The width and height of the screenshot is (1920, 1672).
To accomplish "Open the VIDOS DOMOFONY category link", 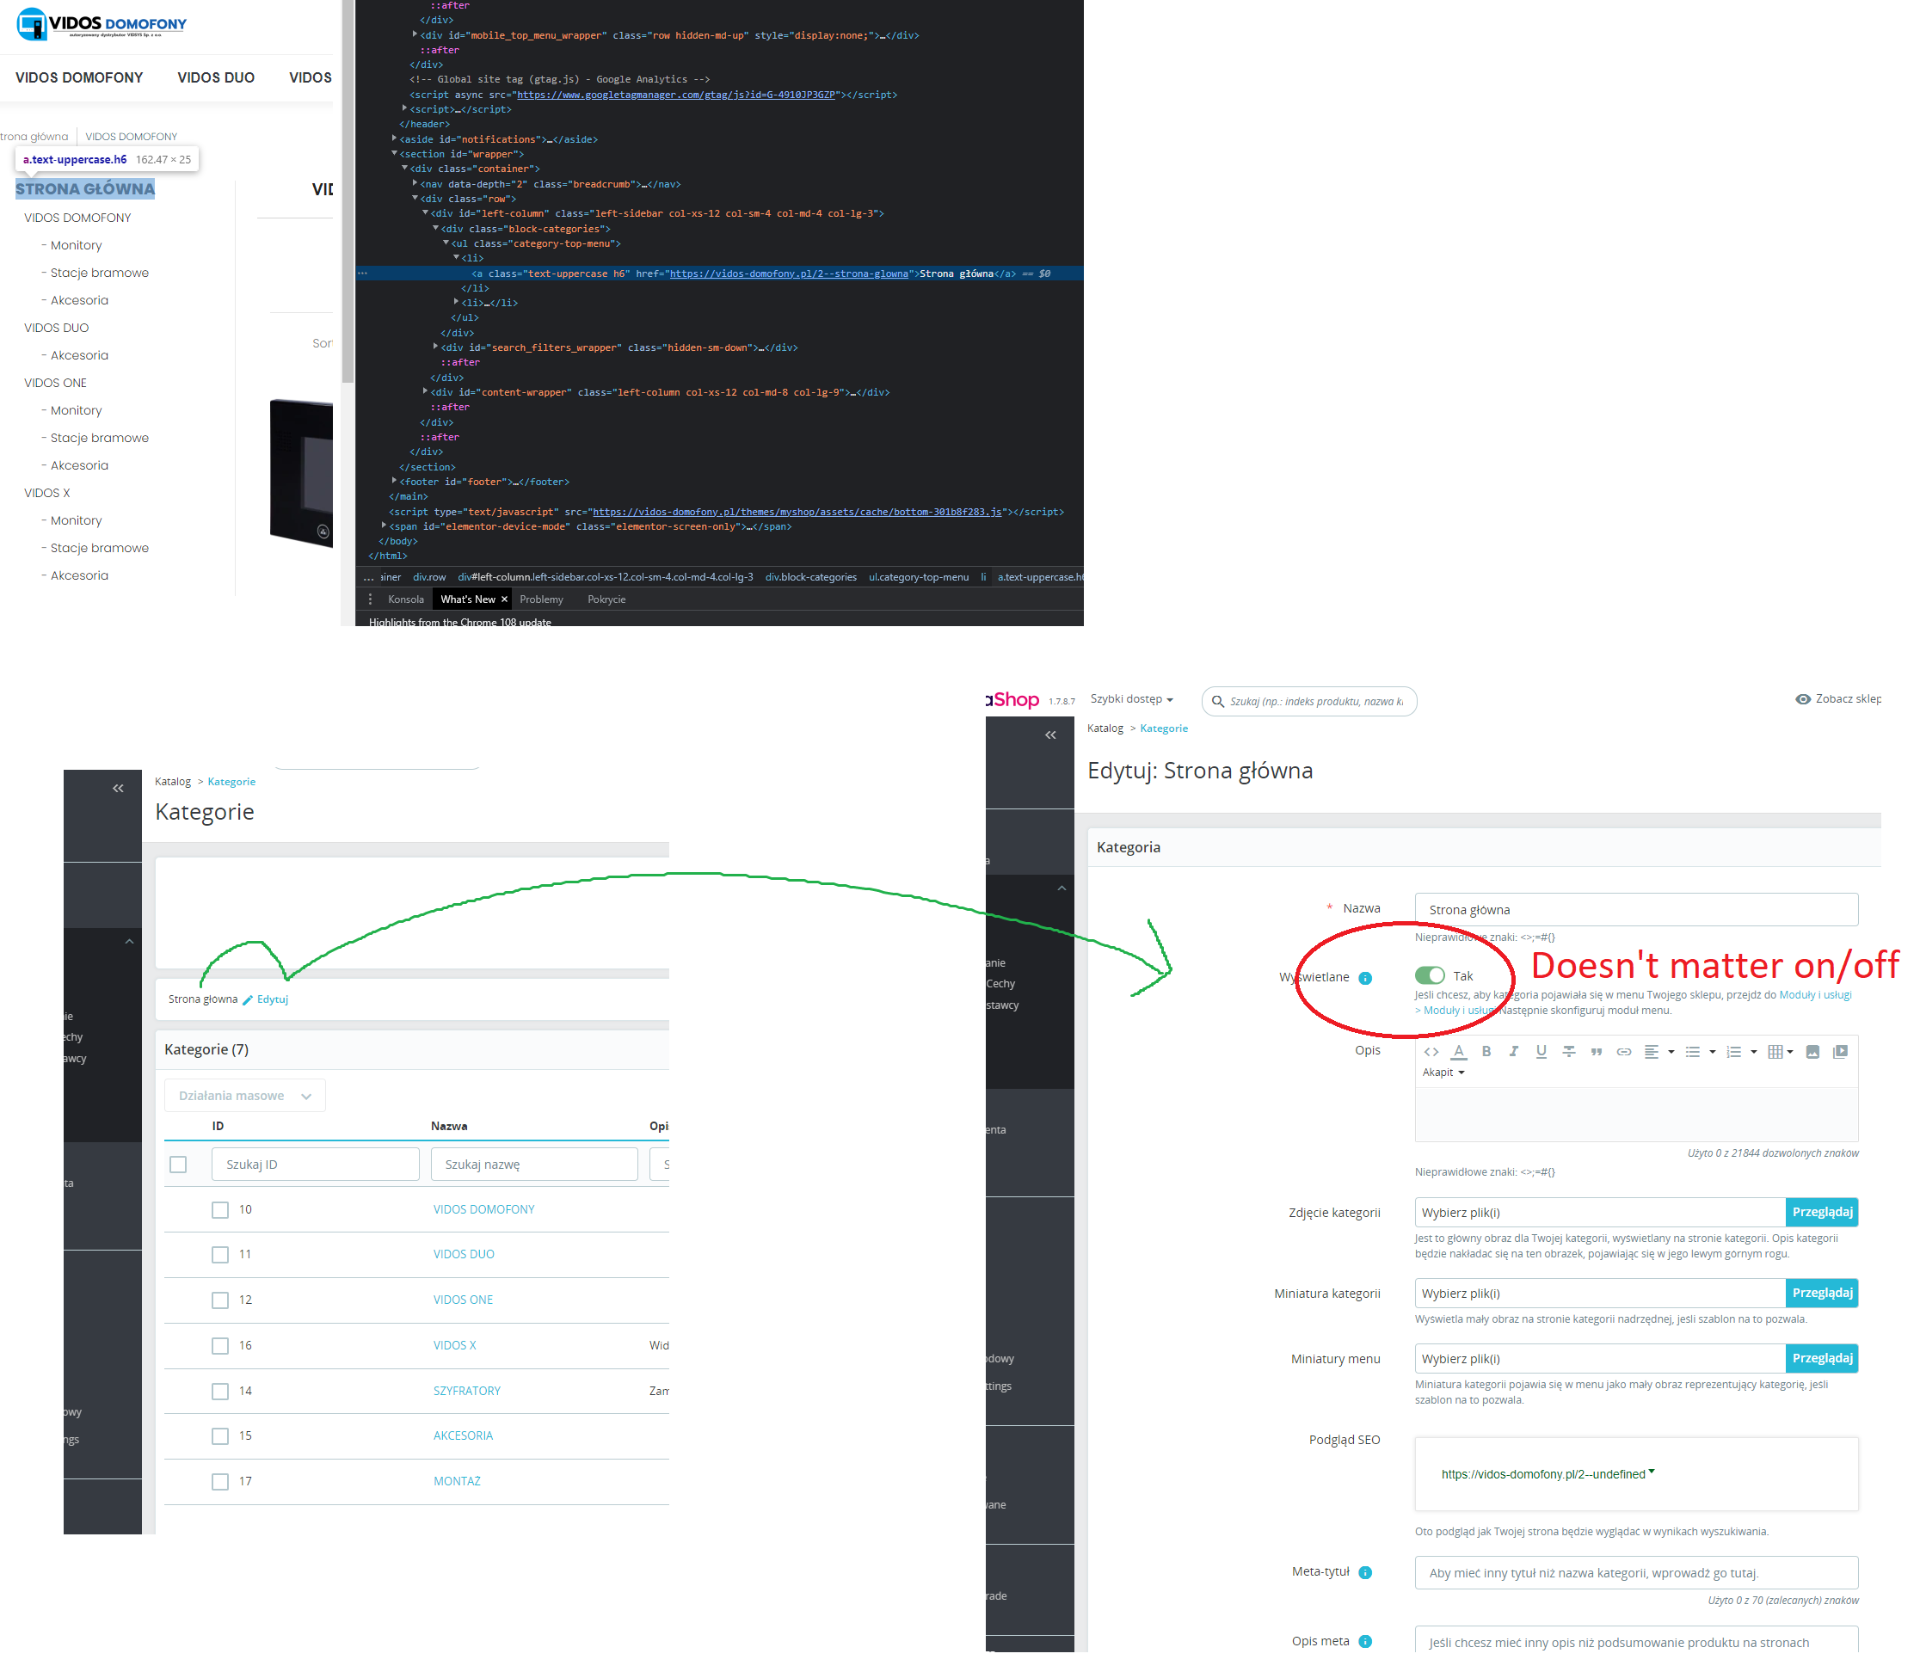I will pyautogui.click(x=483, y=1210).
